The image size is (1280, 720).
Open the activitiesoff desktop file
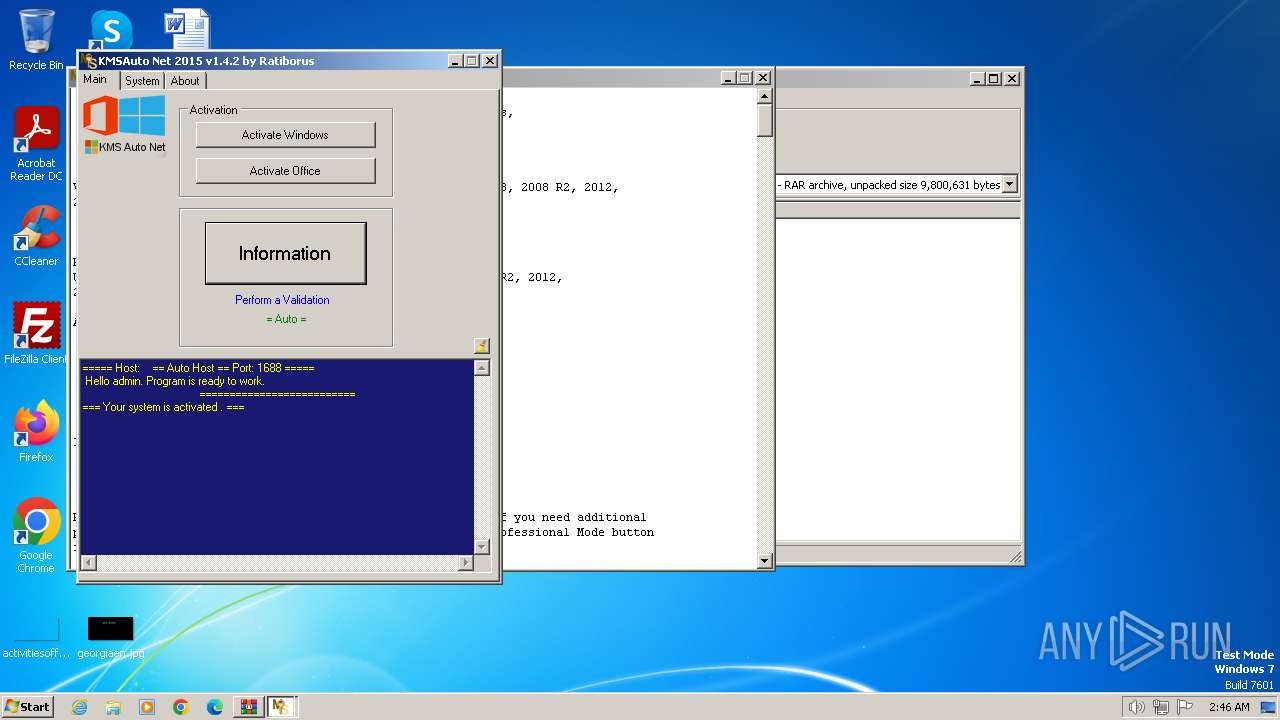36,638
